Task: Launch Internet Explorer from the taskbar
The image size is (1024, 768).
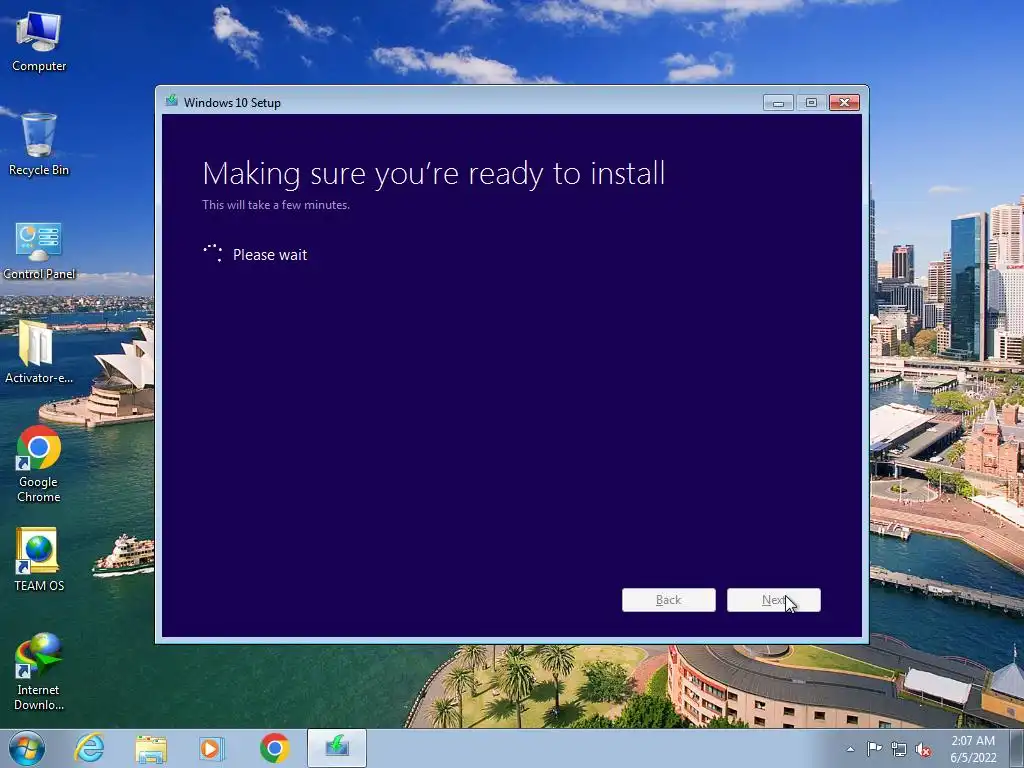Action: coord(89,748)
